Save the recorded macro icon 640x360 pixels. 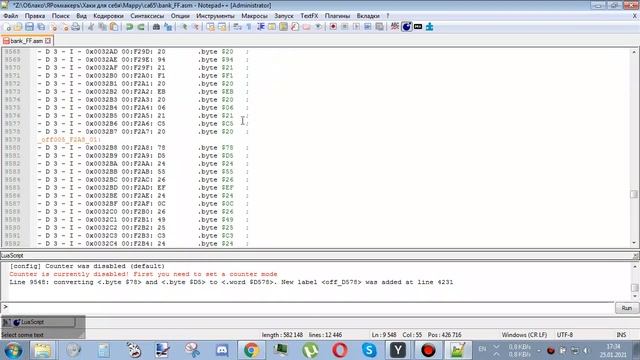point(379,27)
